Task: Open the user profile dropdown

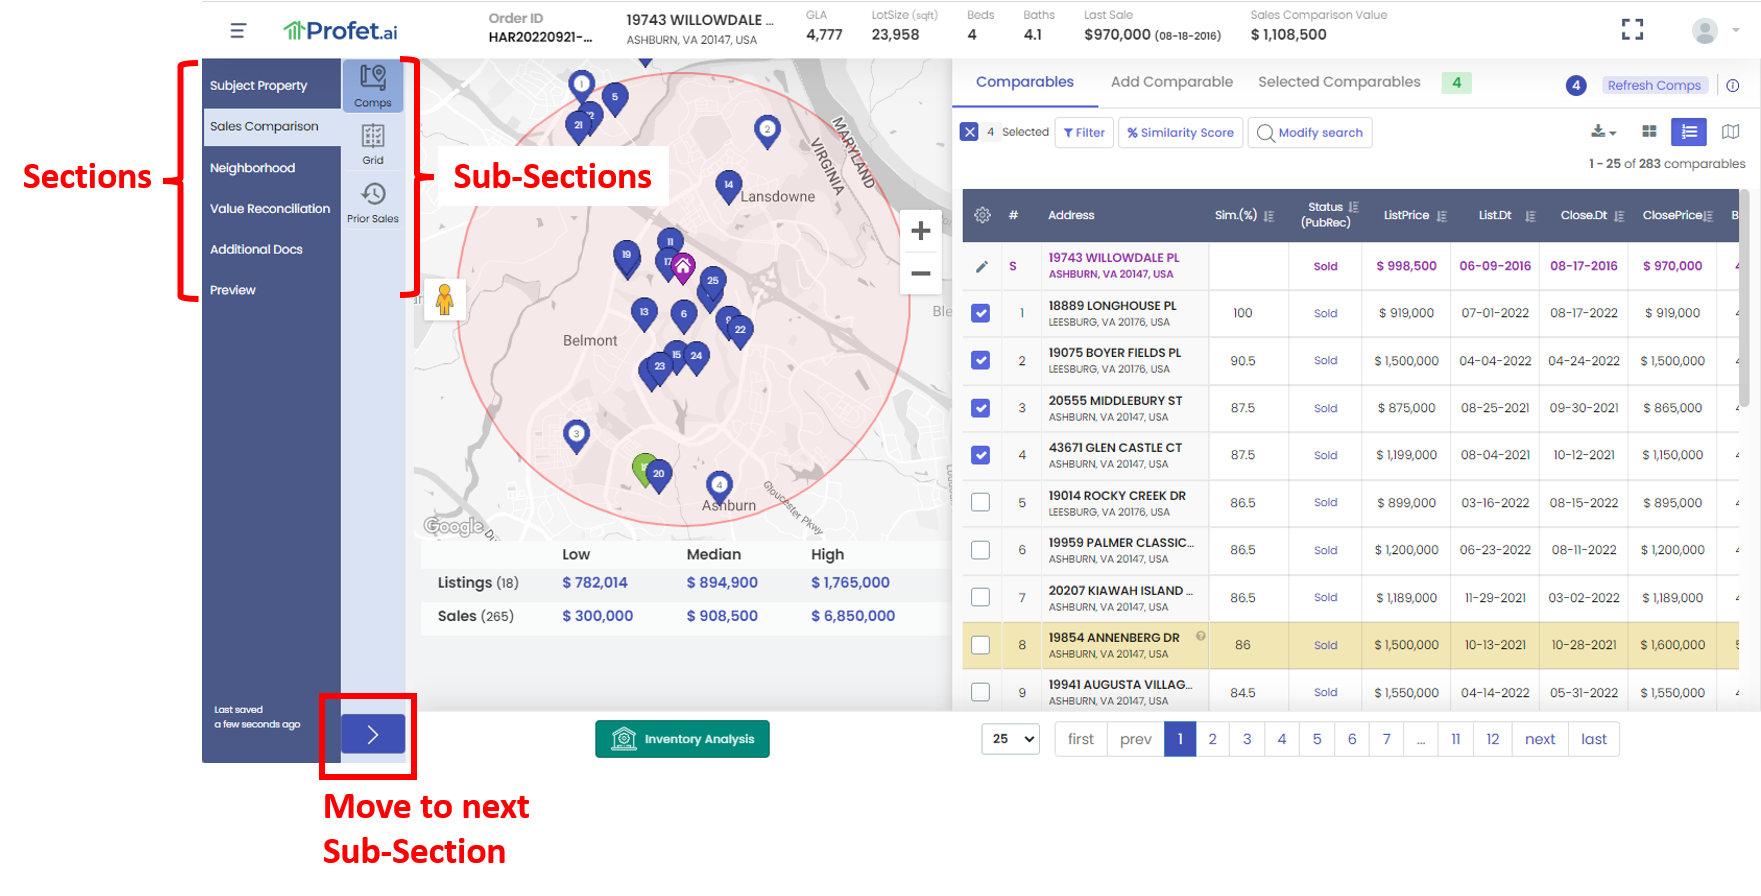Action: click(1714, 30)
